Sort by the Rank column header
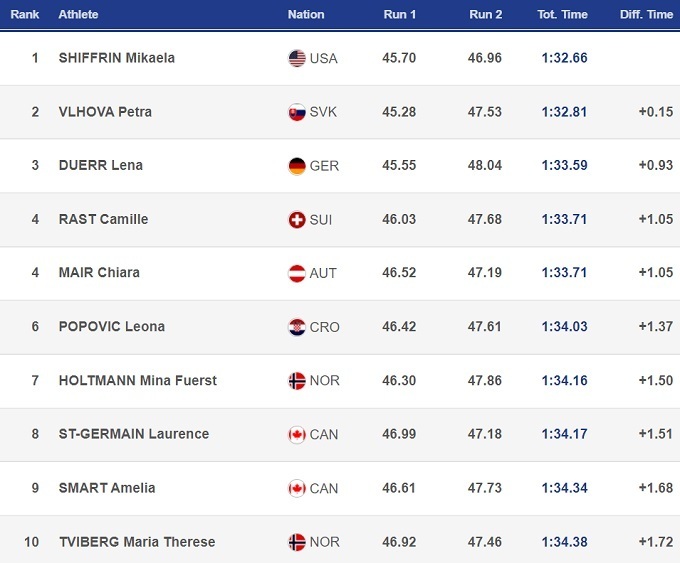This screenshot has height=563, width=680. (25, 15)
